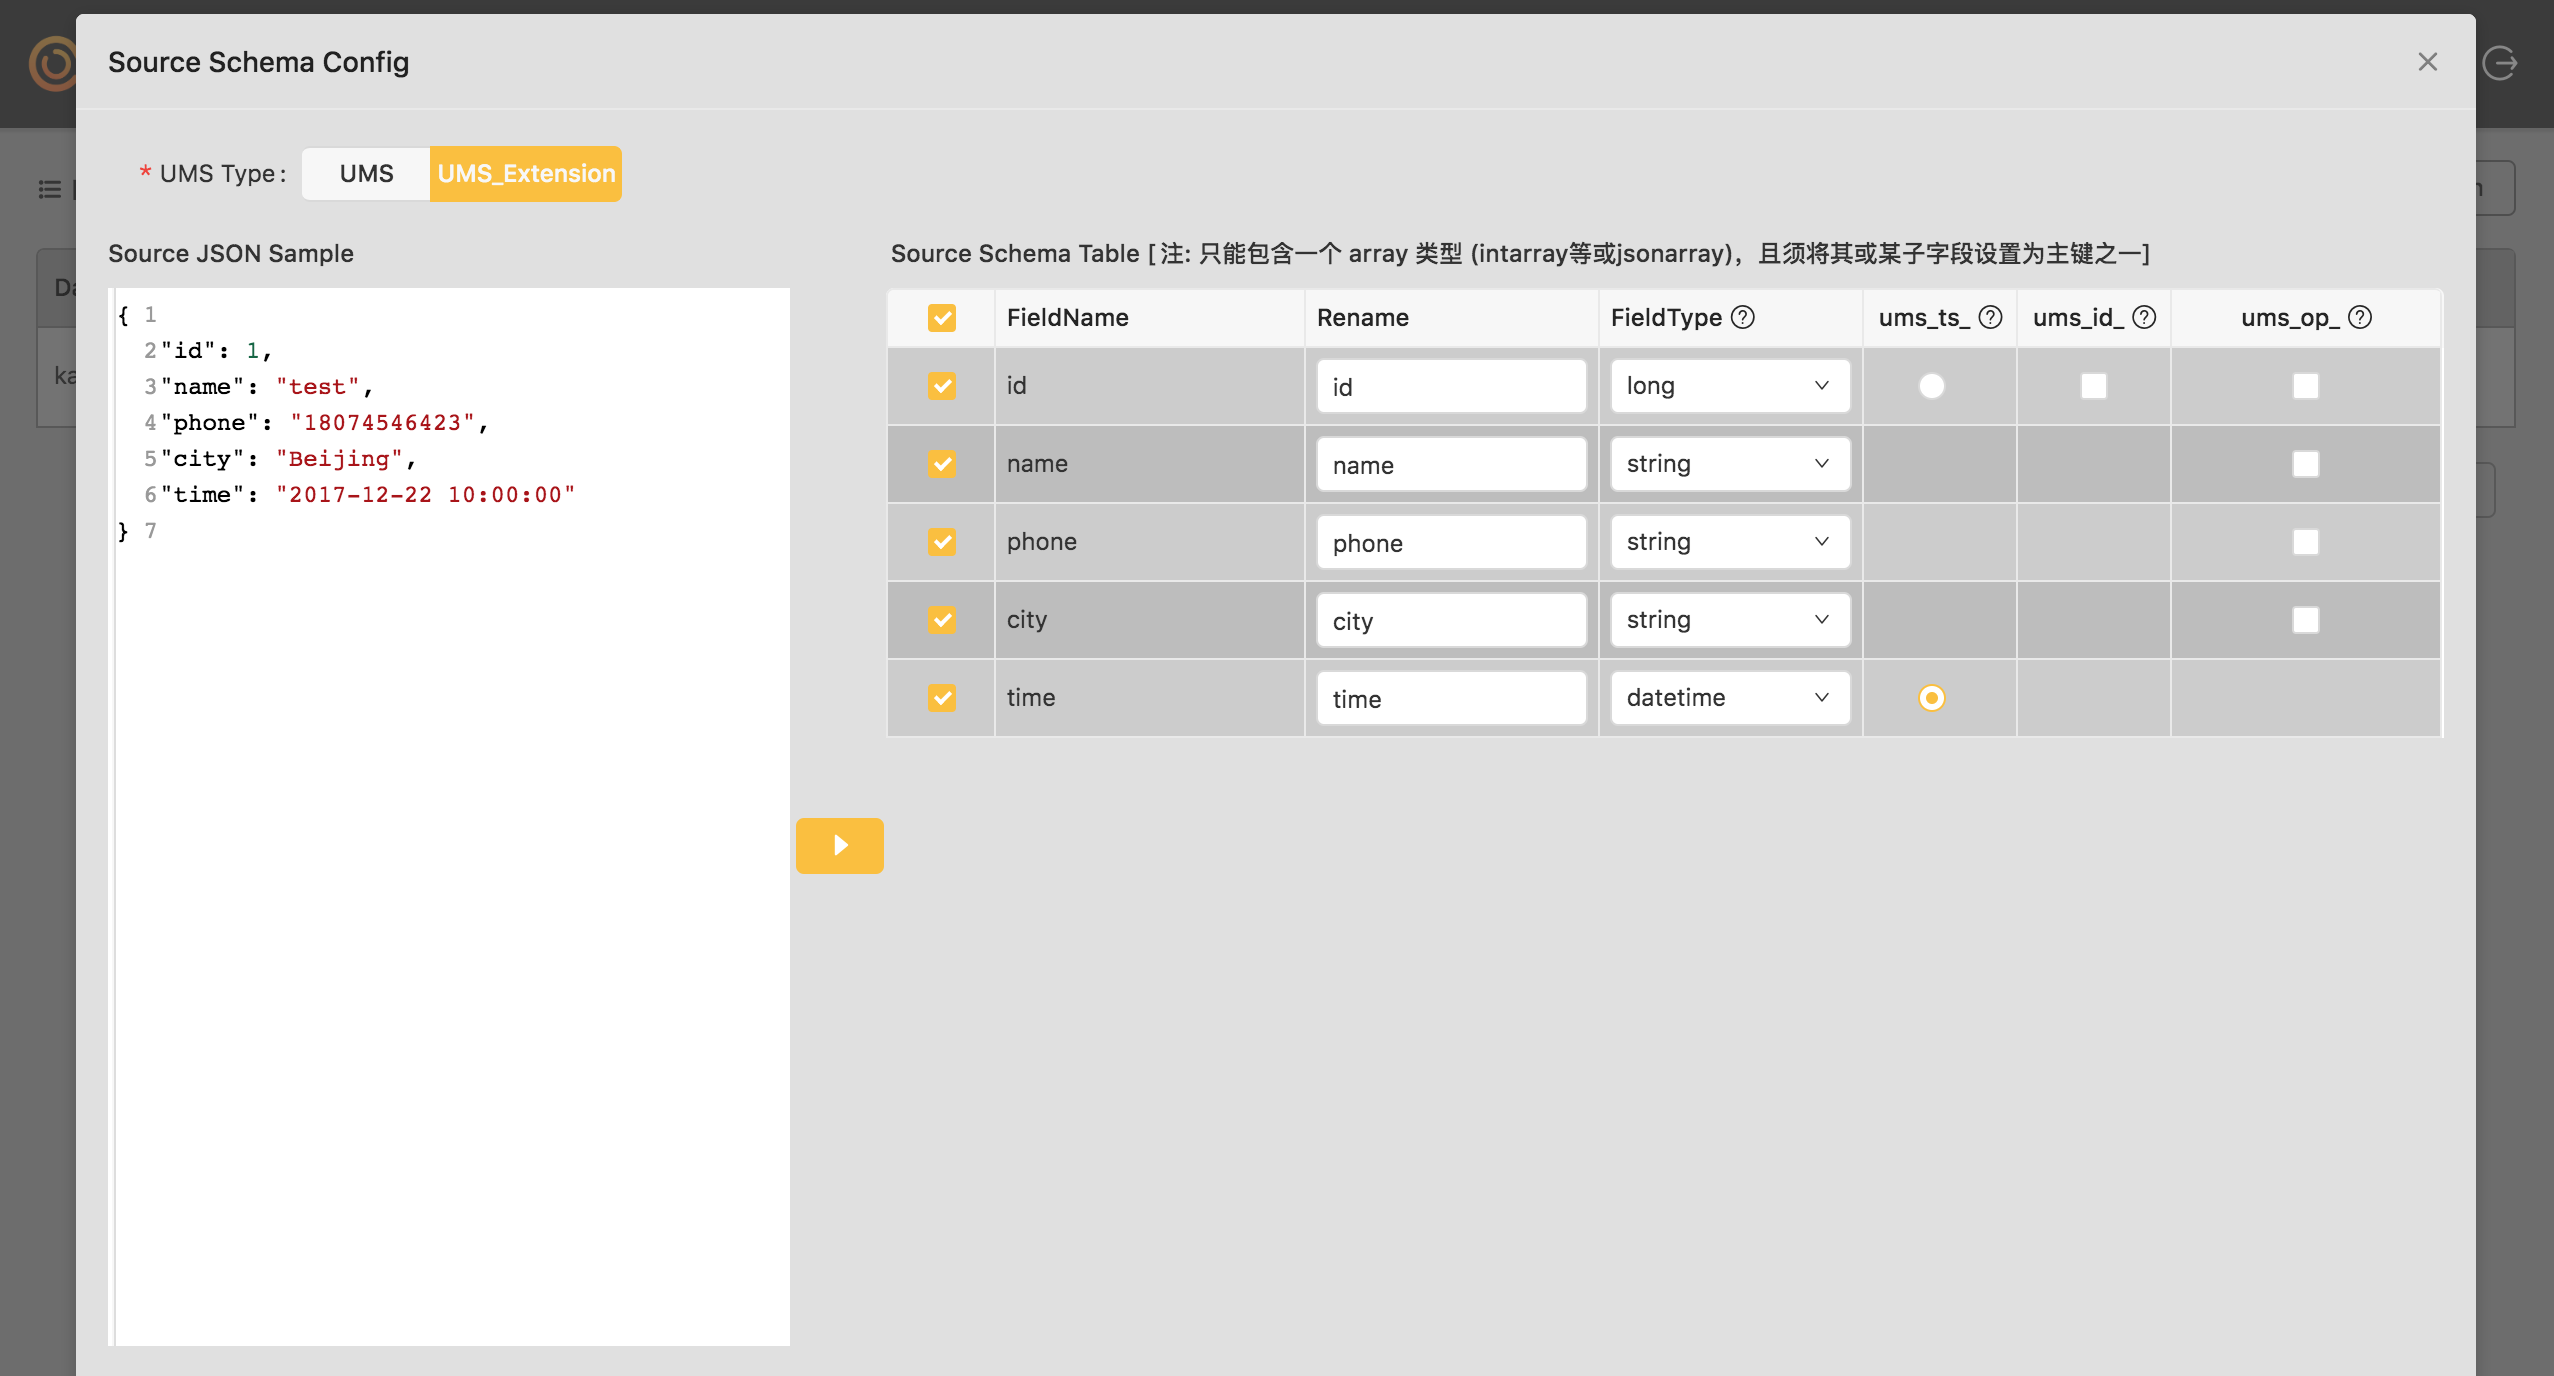This screenshot has height=1376, width=2554.
Task: Uncheck the phone field row checkbox
Action: pyautogui.click(x=941, y=542)
